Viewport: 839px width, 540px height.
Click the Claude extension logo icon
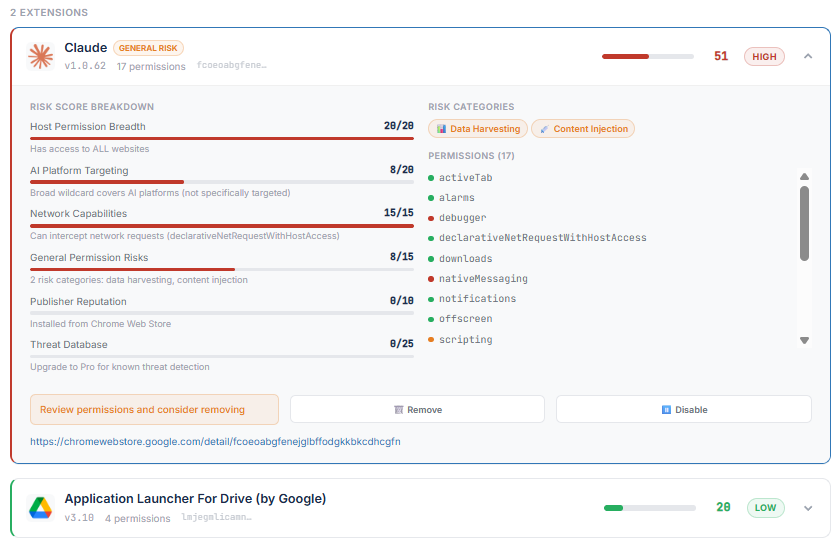[41, 56]
